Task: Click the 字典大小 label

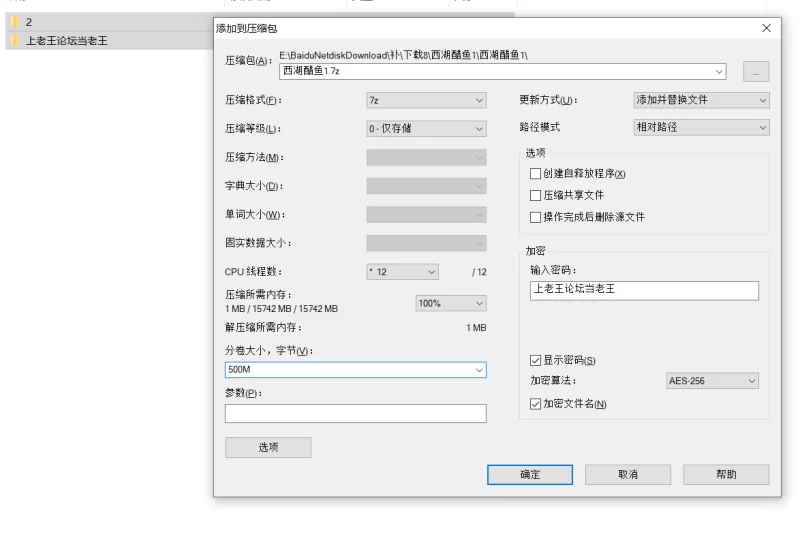Action: click(254, 186)
